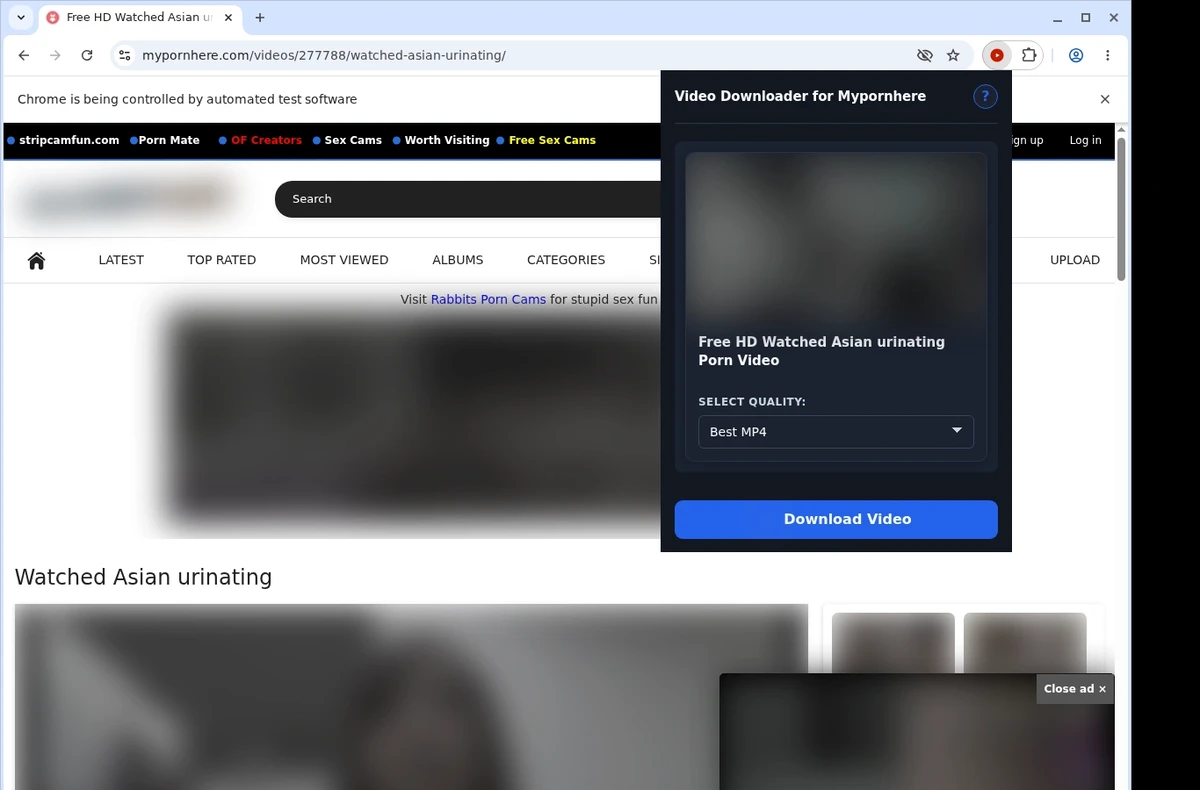Go forward in browser history
1200x790 pixels.
55,55
